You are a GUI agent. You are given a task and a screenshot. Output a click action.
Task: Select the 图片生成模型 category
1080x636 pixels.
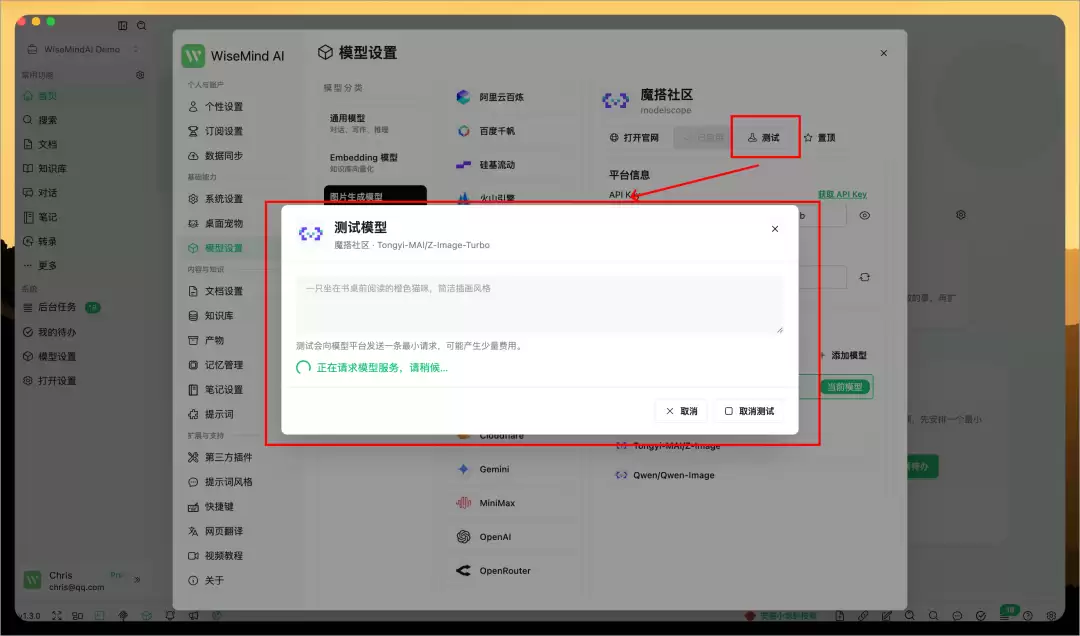pos(375,196)
